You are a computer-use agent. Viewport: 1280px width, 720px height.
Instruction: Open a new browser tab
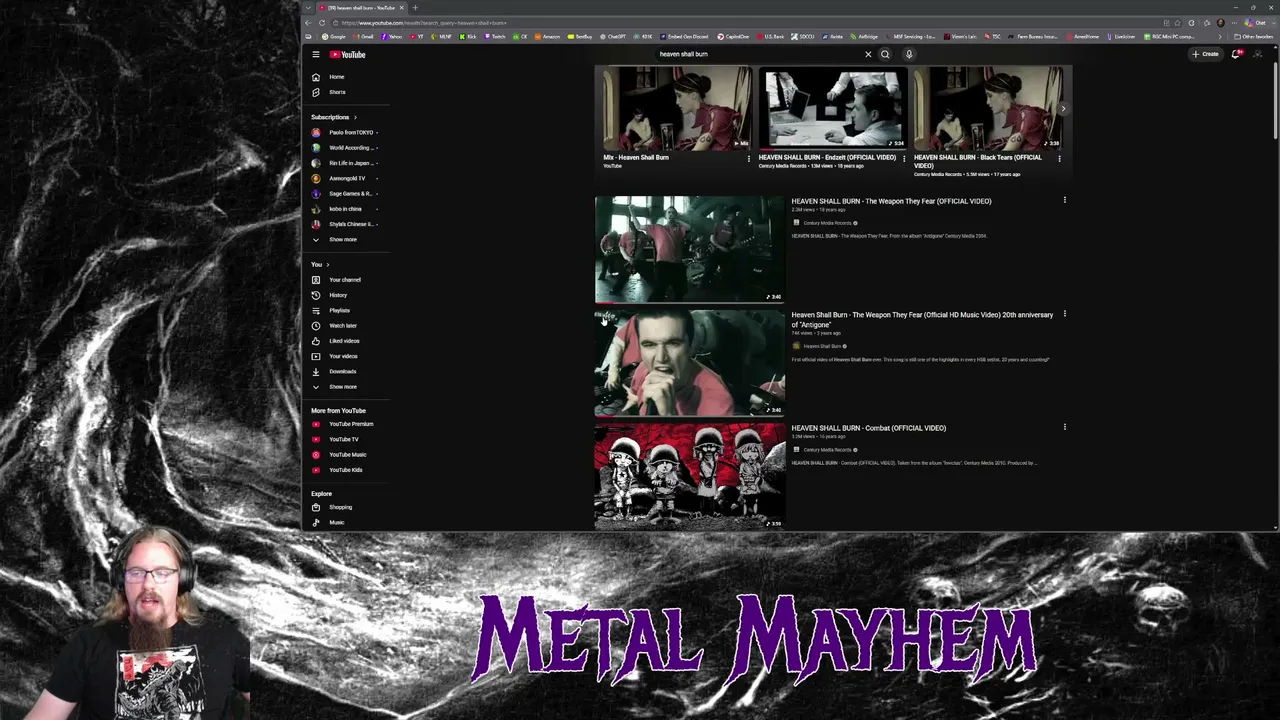[415, 8]
